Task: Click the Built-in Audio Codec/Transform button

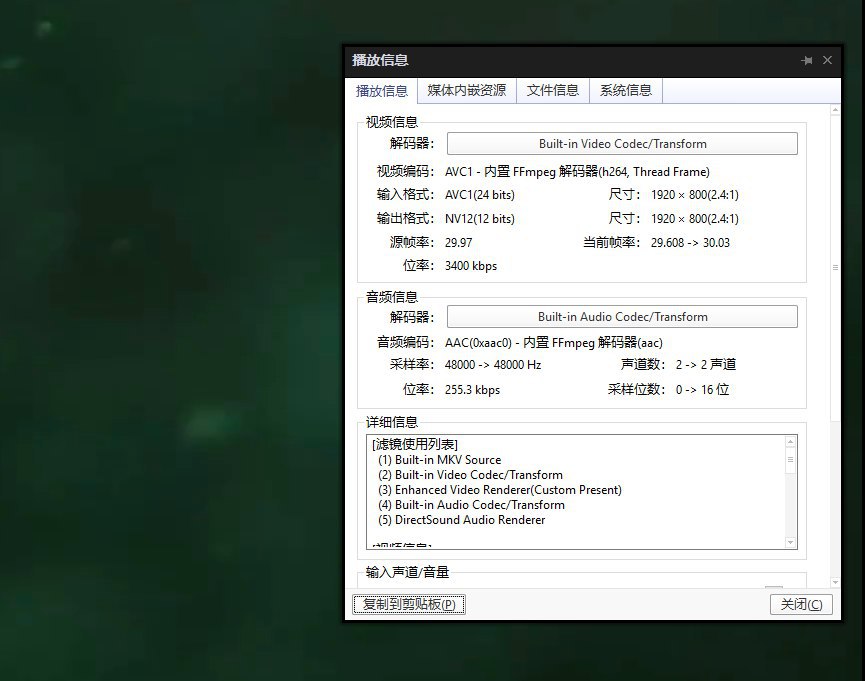Action: click(x=622, y=317)
